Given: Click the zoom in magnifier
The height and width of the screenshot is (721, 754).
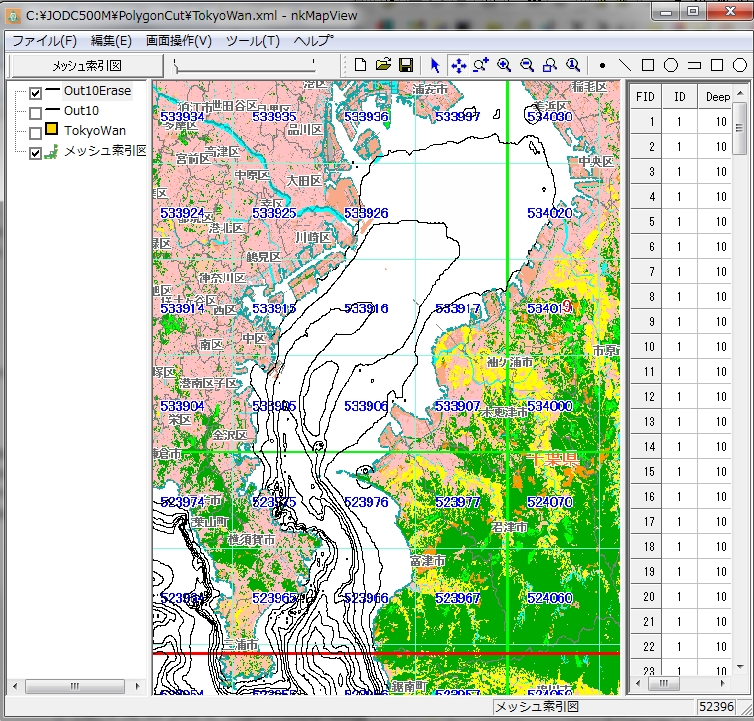Looking at the screenshot, I should point(504,65).
